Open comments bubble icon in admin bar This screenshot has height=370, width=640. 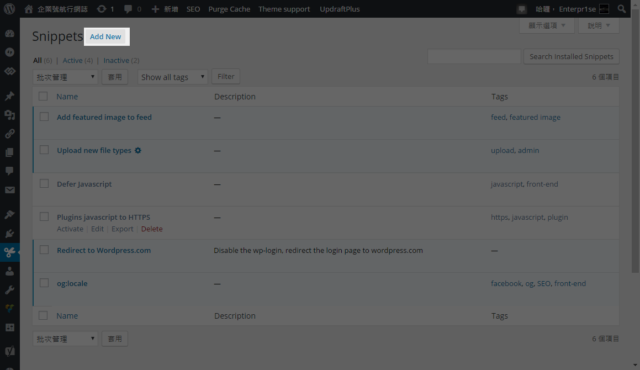[128, 9]
